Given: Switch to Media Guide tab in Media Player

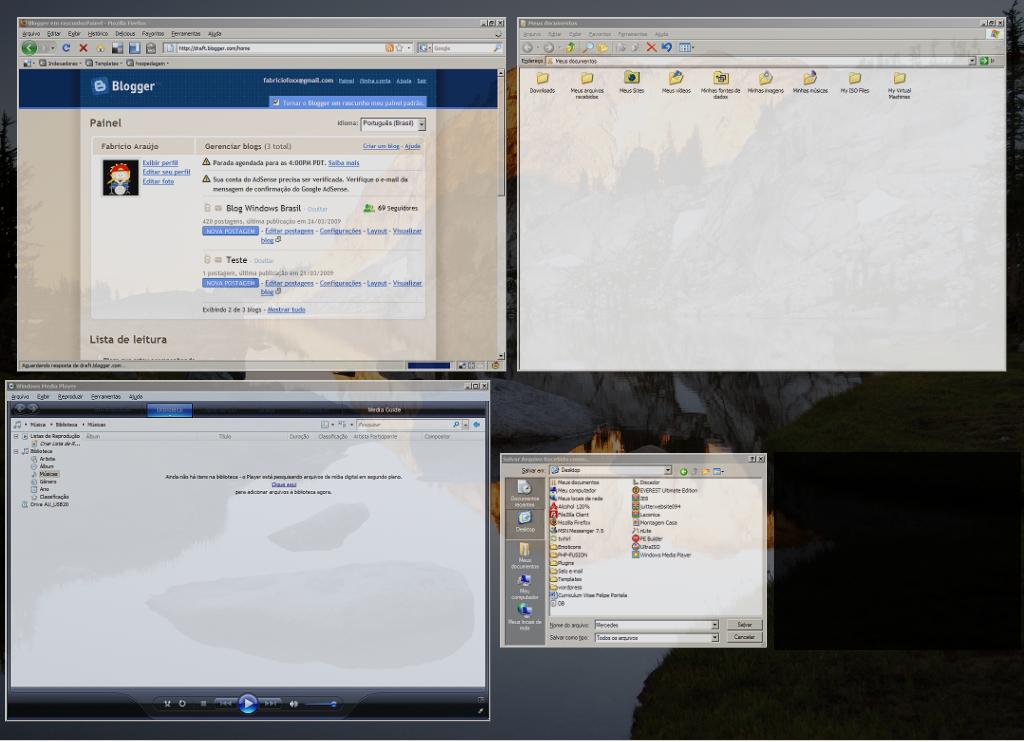Looking at the screenshot, I should tap(384, 410).
